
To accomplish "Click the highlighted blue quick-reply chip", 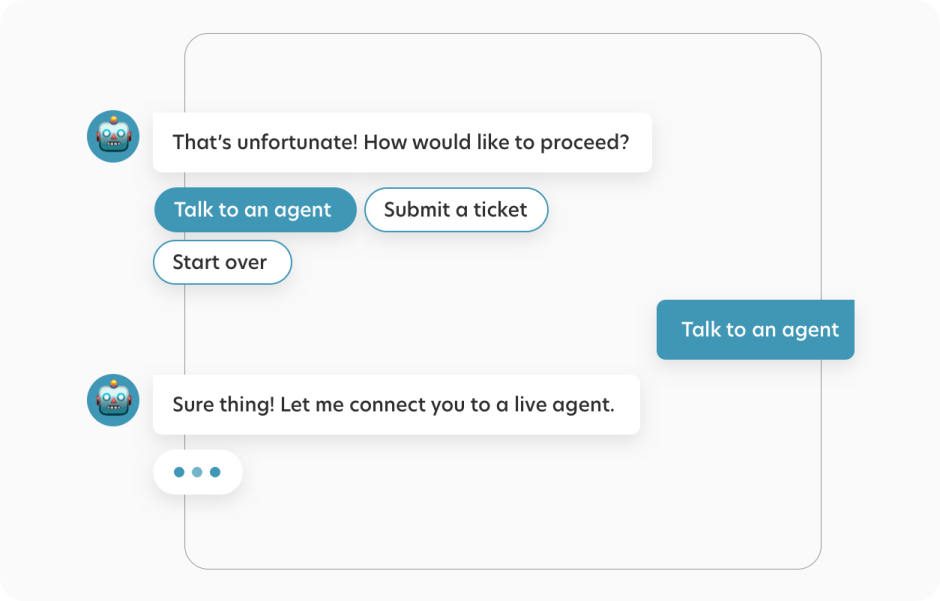I will [x=254, y=210].
